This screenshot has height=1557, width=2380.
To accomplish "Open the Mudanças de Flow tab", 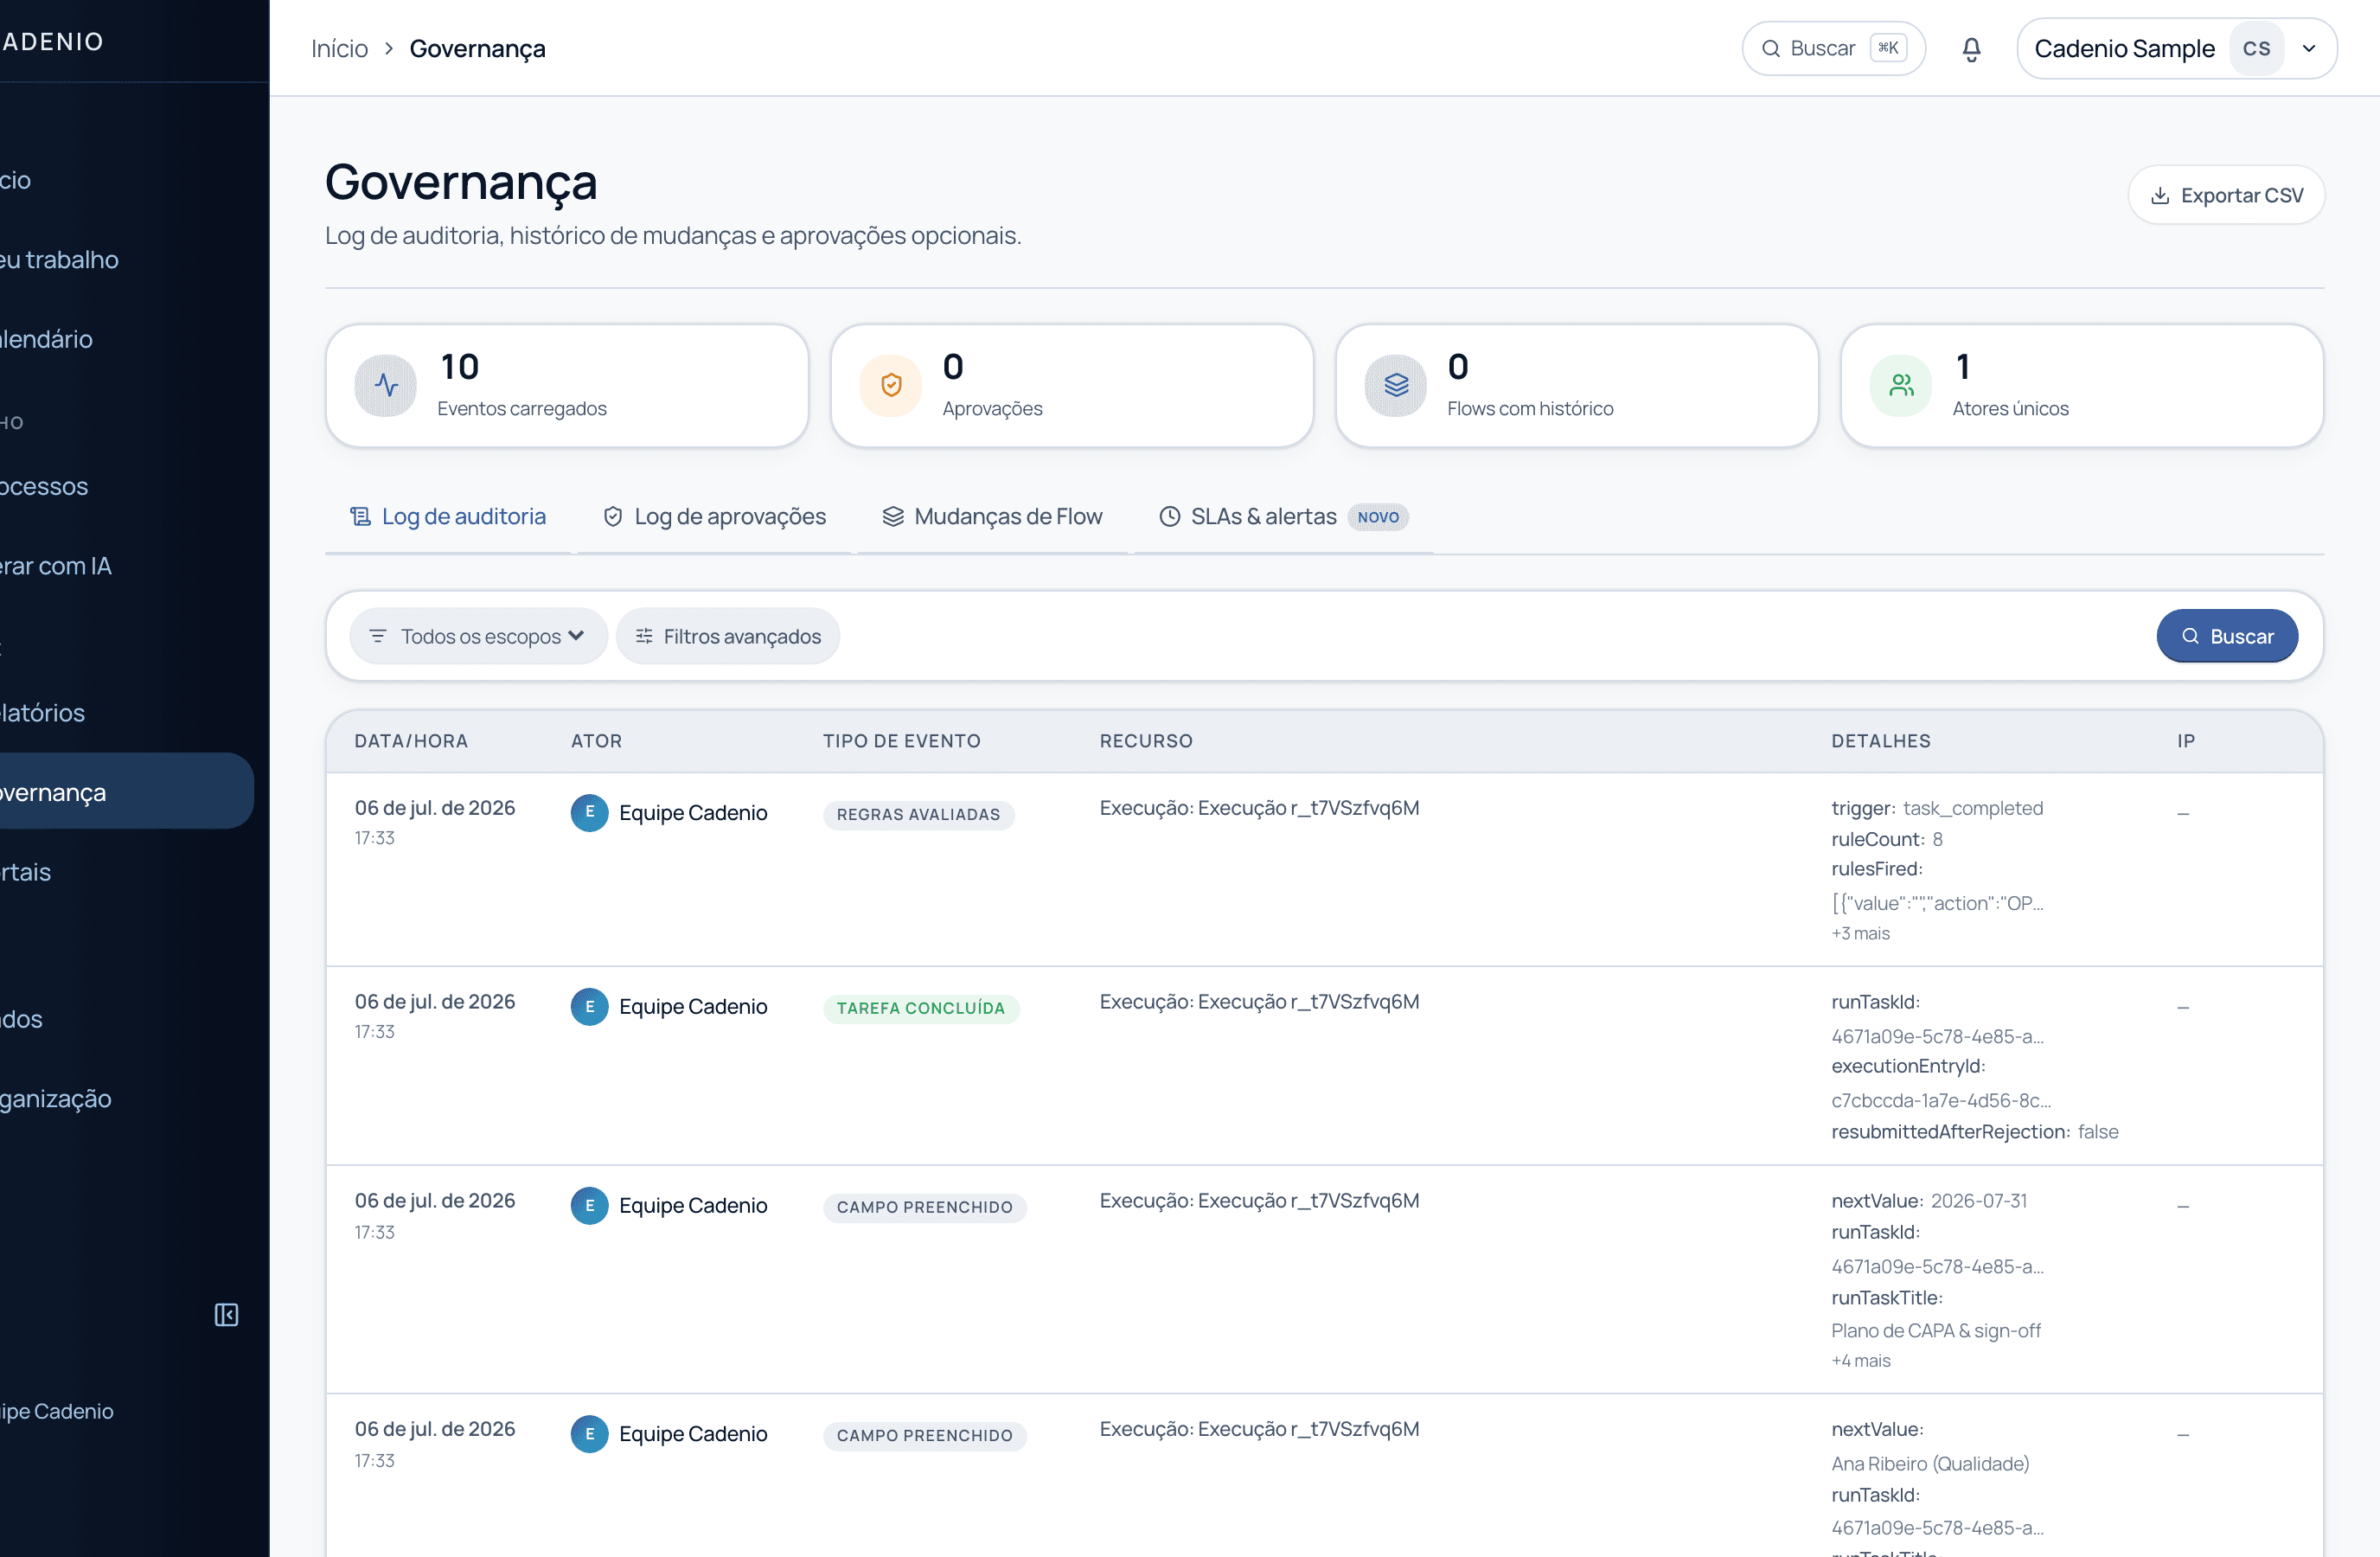I will pos(992,516).
